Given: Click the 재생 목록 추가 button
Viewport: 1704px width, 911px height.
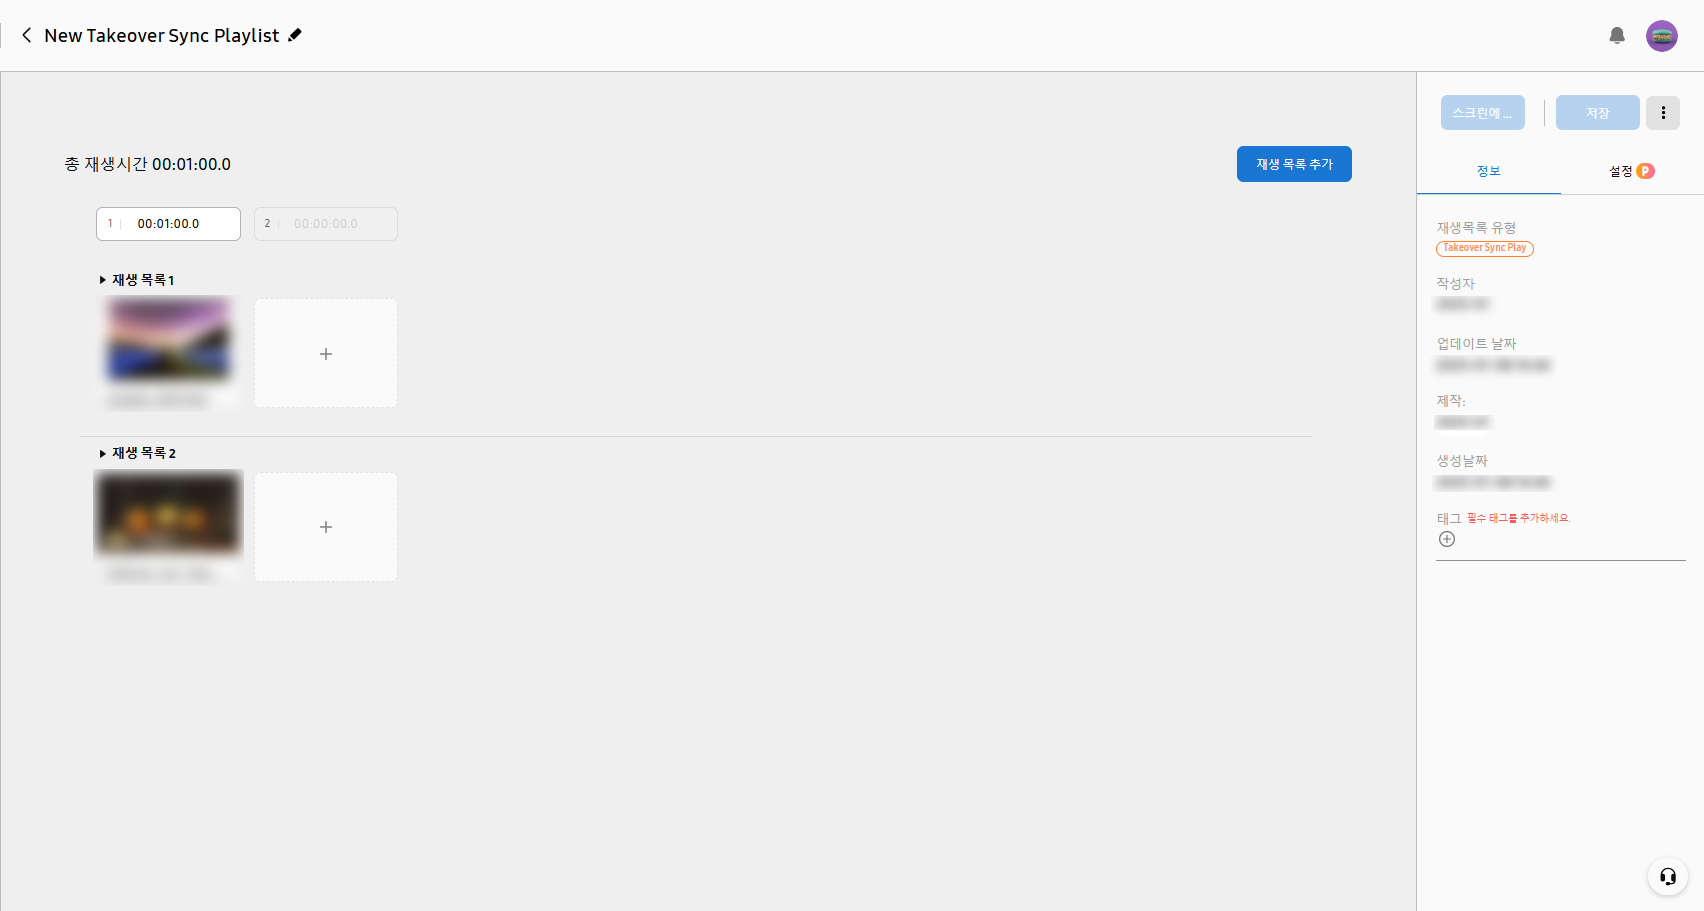Looking at the screenshot, I should pyautogui.click(x=1294, y=164).
